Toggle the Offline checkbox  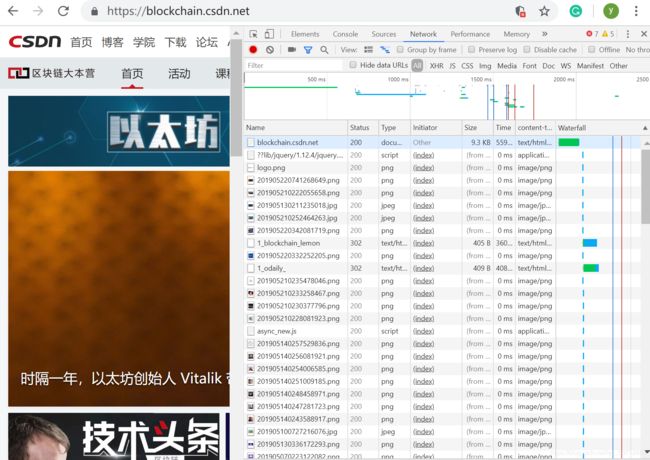click(x=592, y=50)
